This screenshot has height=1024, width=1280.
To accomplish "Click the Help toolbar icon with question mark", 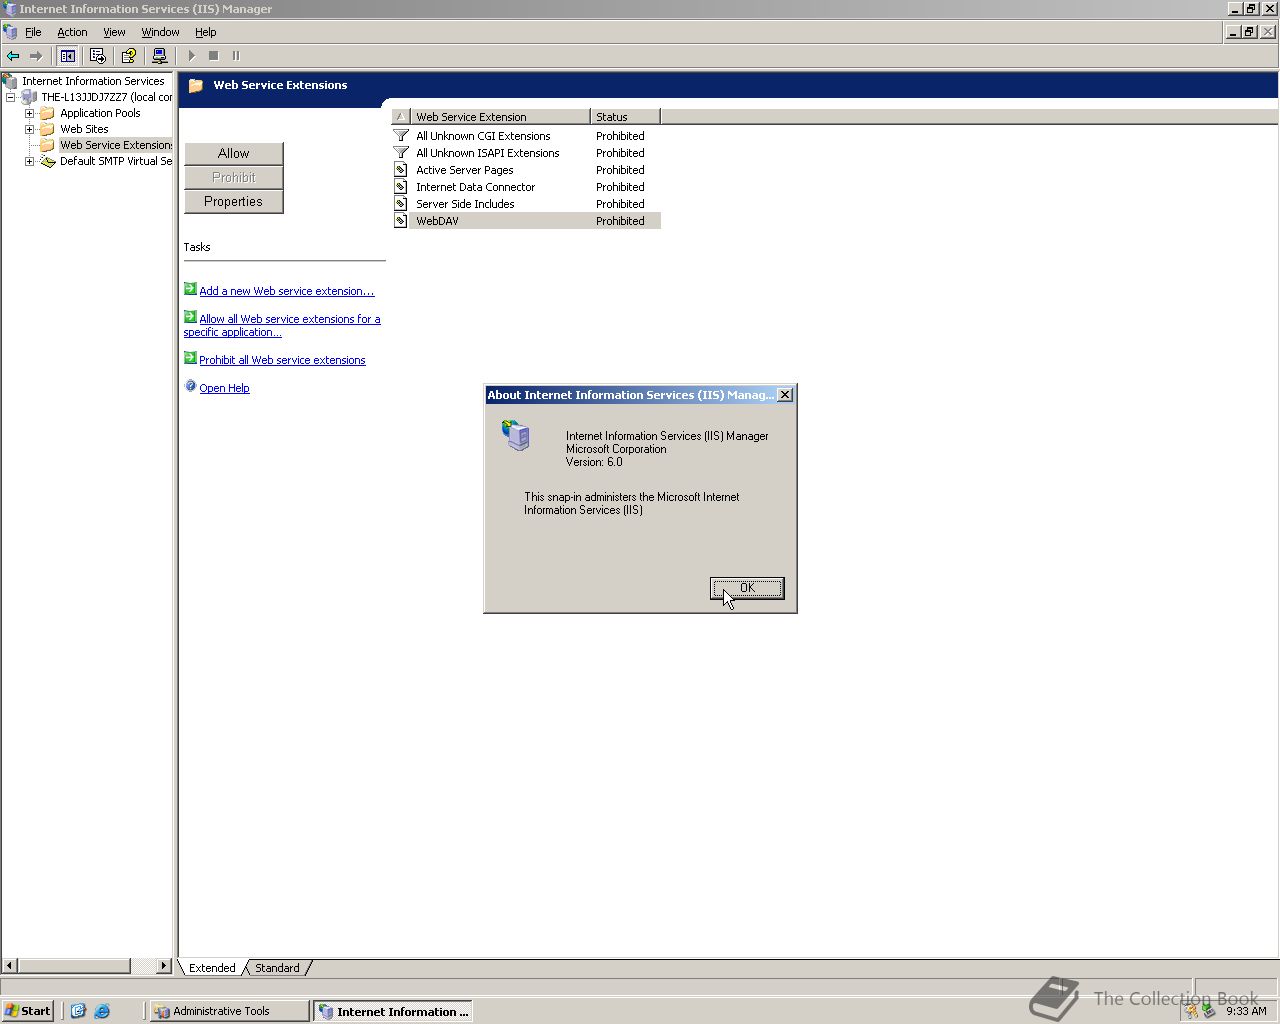I will [129, 56].
